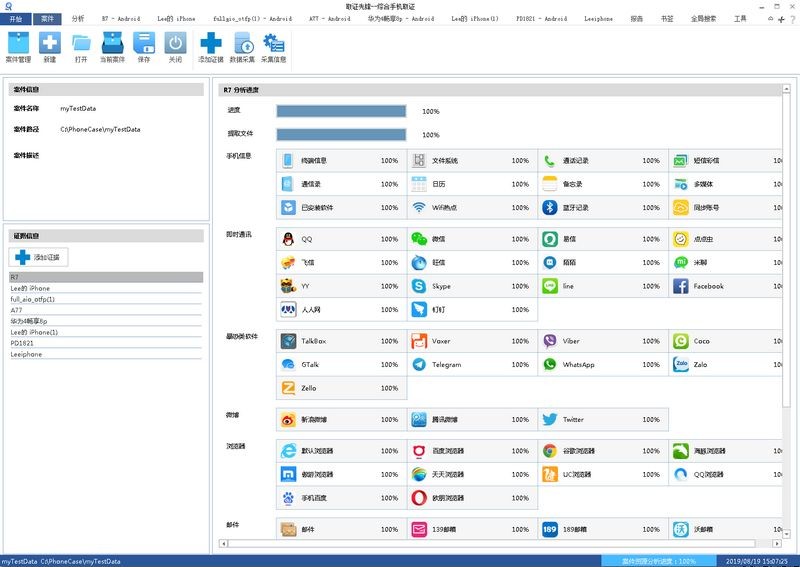Image resolution: width=800 pixels, height=567 pixels.
Task: Click the 日历 calendar icon
Action: pos(419,184)
